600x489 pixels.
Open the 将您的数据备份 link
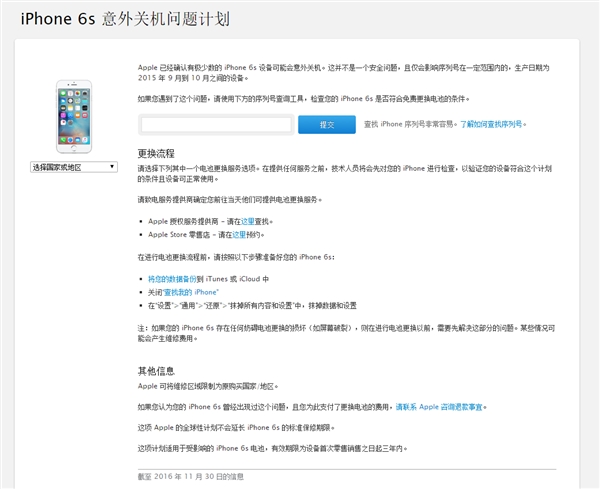click(171, 279)
